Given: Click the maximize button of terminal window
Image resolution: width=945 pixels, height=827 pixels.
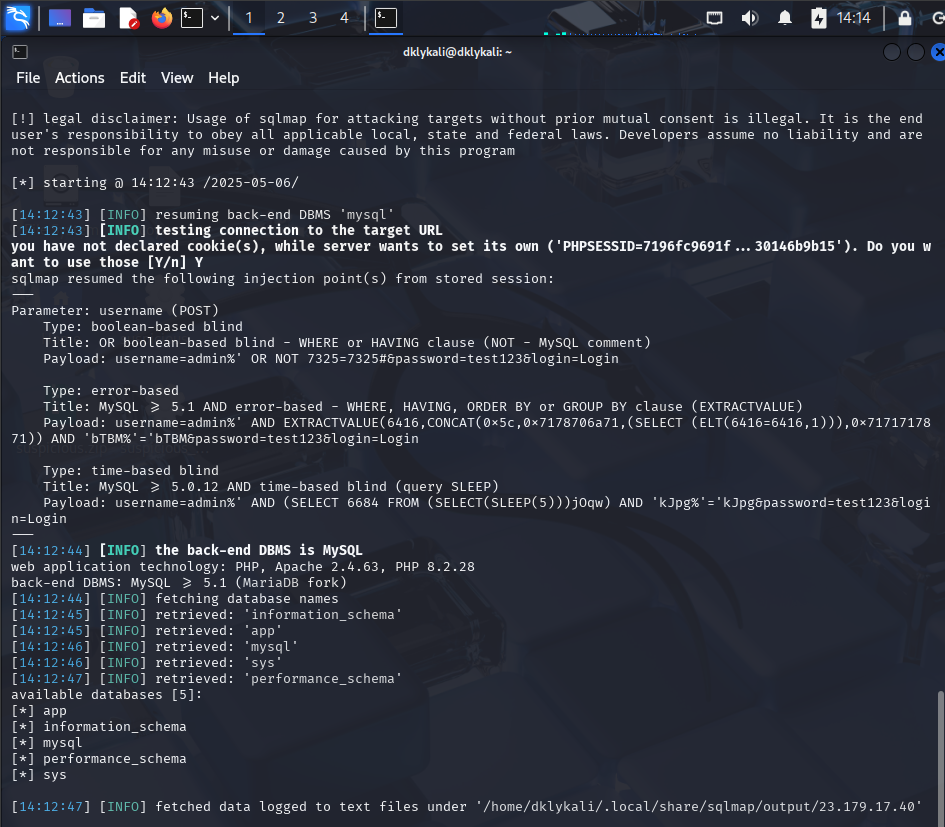Looking at the screenshot, I should click(916, 52).
